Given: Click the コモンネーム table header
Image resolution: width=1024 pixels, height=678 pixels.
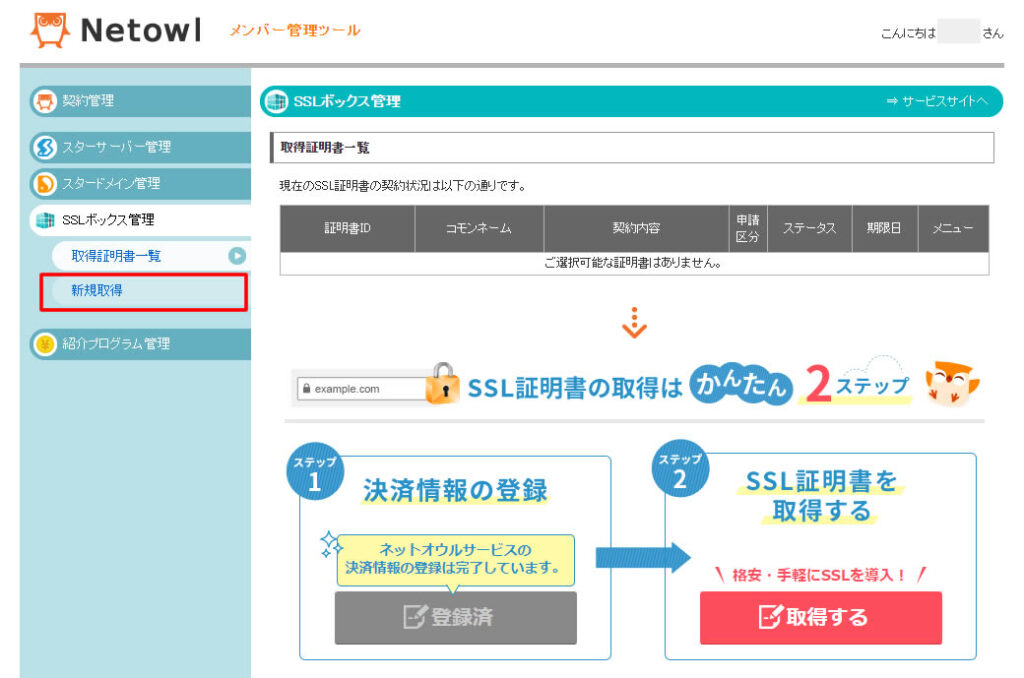Looking at the screenshot, I should click(479, 228).
